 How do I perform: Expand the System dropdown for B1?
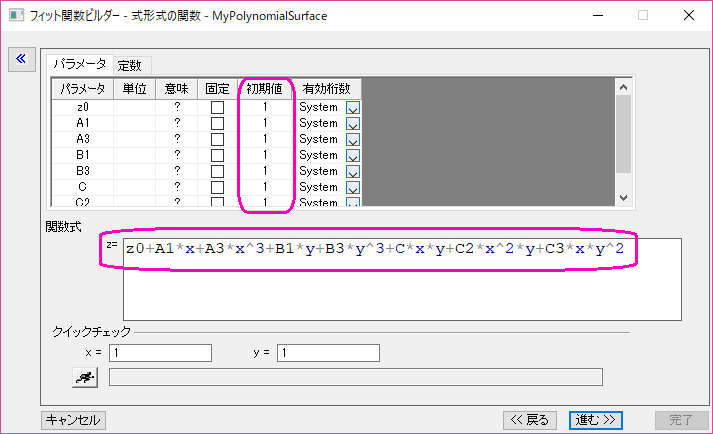click(353, 155)
